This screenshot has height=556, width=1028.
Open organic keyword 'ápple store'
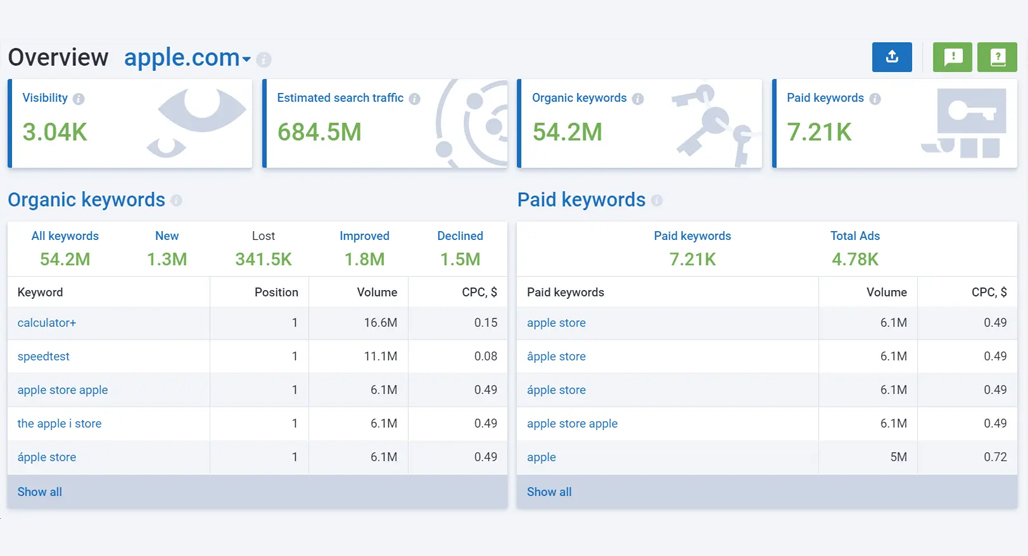[x=47, y=457]
